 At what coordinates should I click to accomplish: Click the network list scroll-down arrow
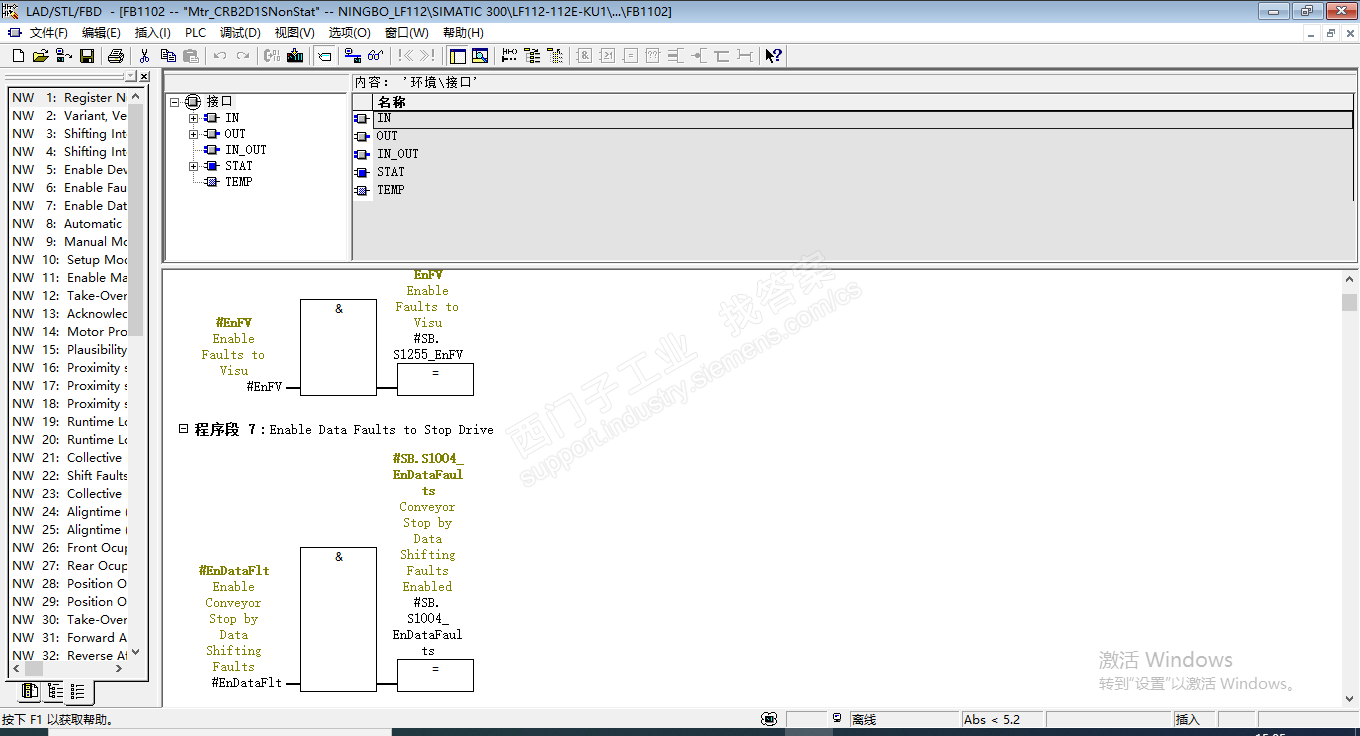137,653
